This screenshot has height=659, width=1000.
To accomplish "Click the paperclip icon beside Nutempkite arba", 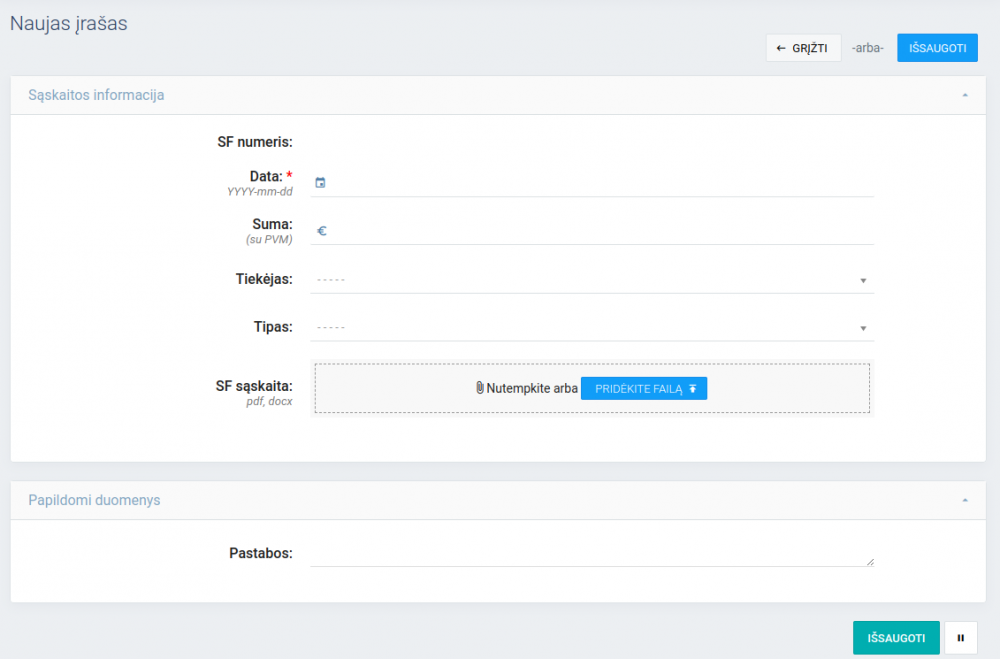I will point(480,388).
